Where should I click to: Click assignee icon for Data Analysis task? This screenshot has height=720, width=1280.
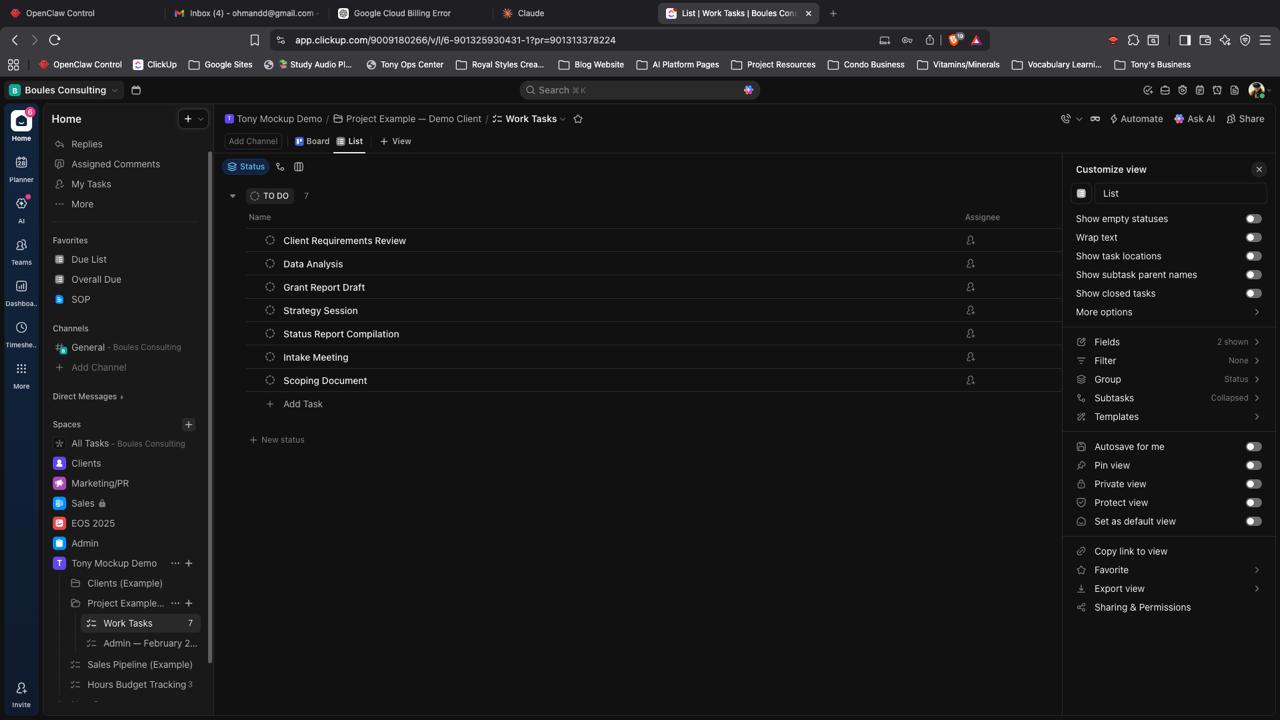[970, 264]
